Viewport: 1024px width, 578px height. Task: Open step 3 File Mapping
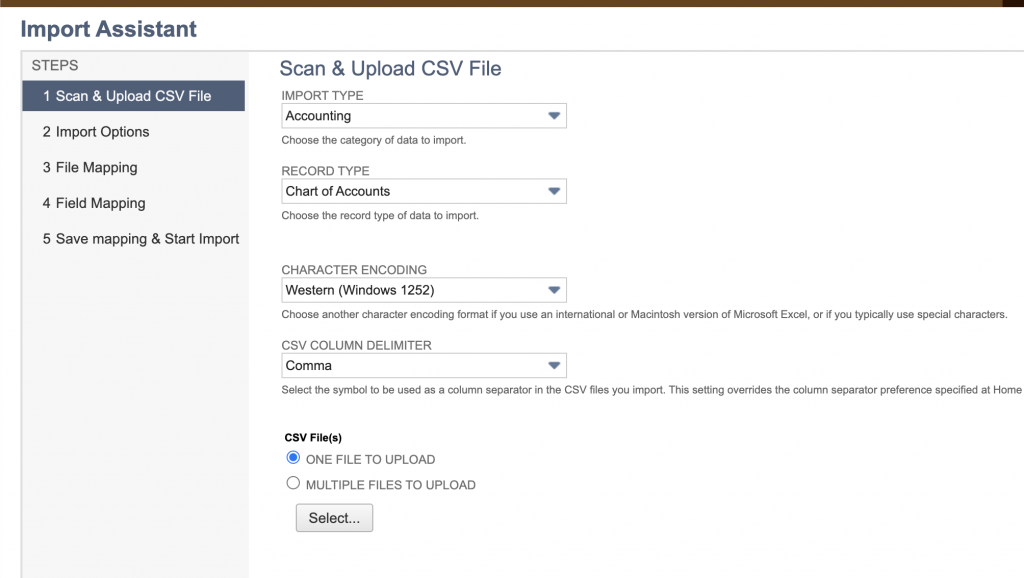click(90, 168)
